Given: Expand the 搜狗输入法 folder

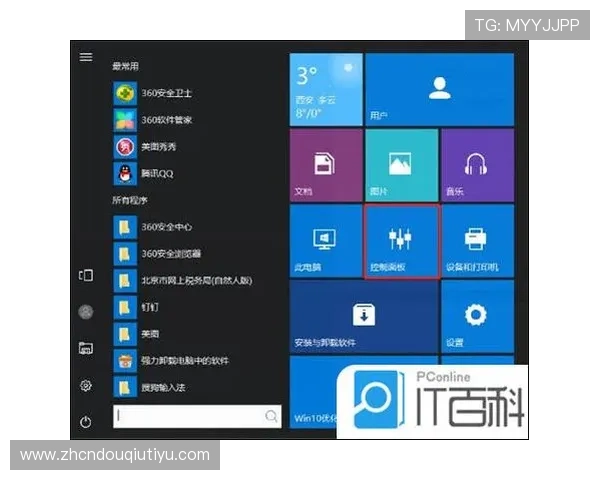Looking at the screenshot, I should tap(150, 388).
